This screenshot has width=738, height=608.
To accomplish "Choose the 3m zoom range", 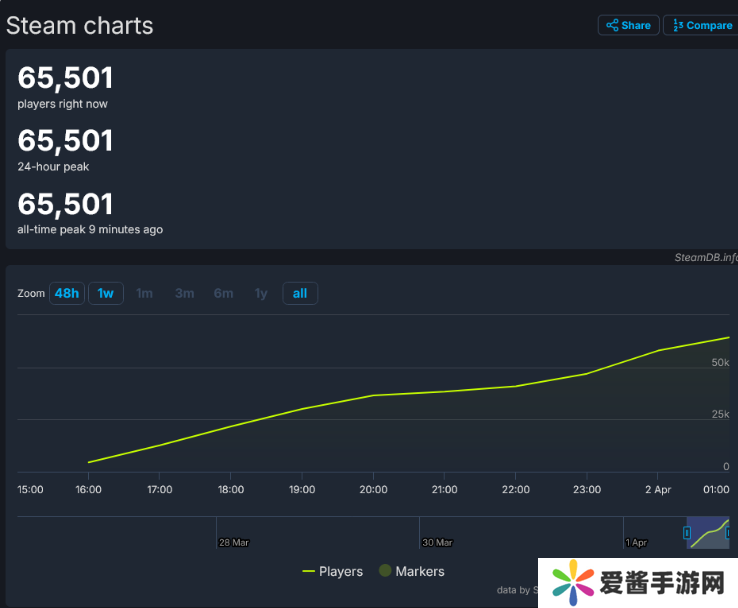I will point(184,293).
